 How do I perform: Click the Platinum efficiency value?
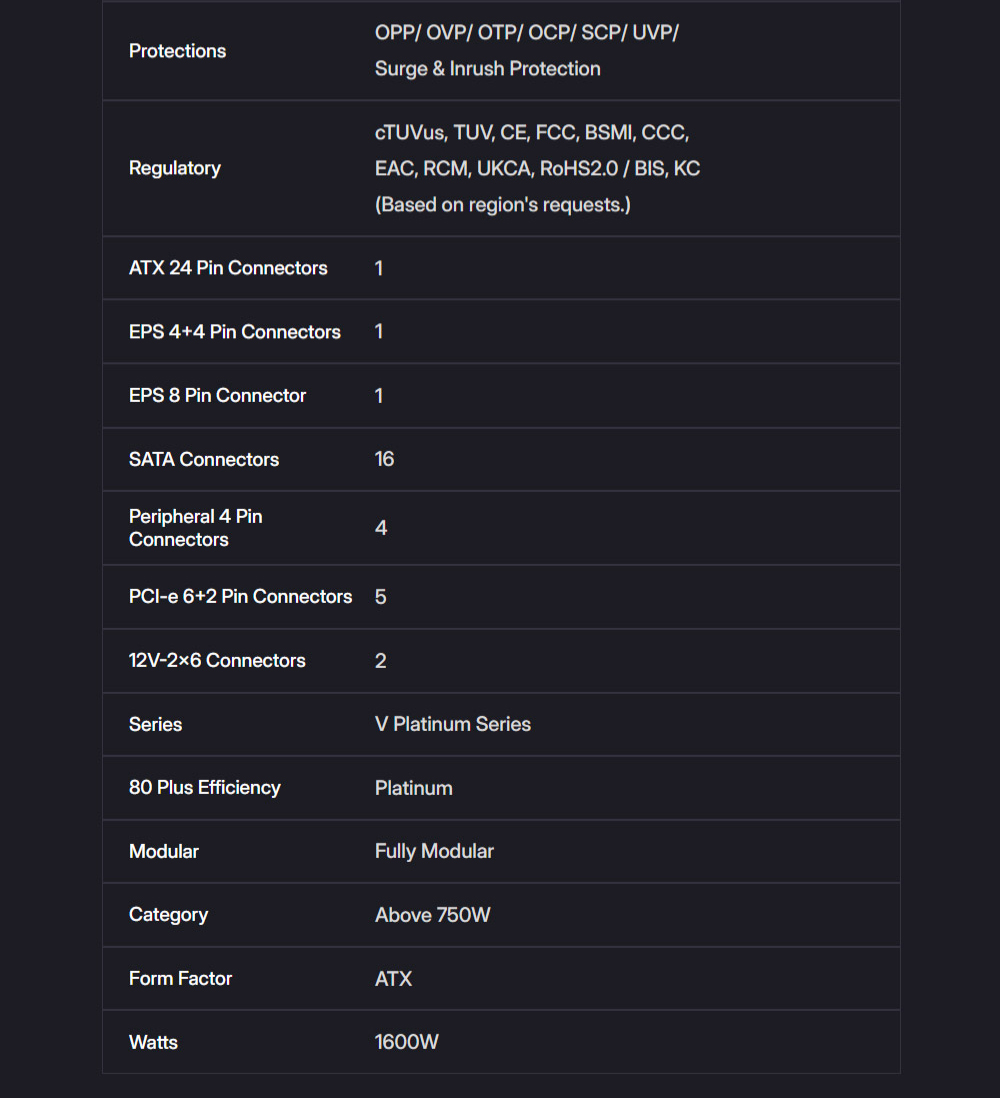413,788
